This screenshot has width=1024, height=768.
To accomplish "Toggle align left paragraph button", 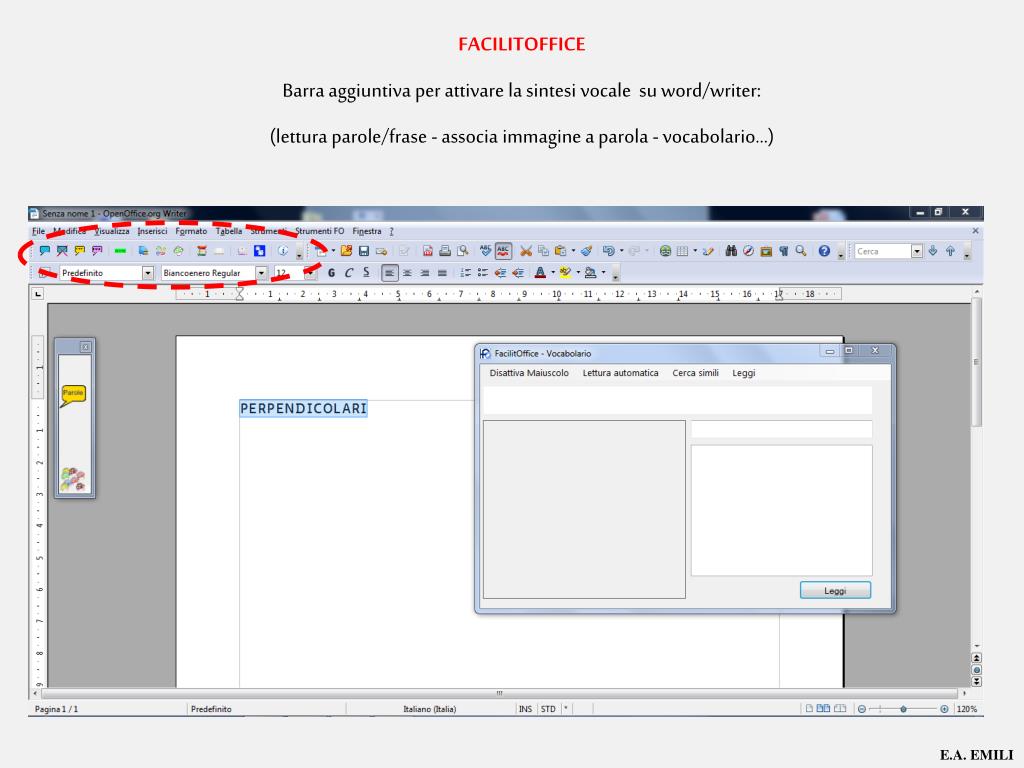I will pyautogui.click(x=389, y=273).
